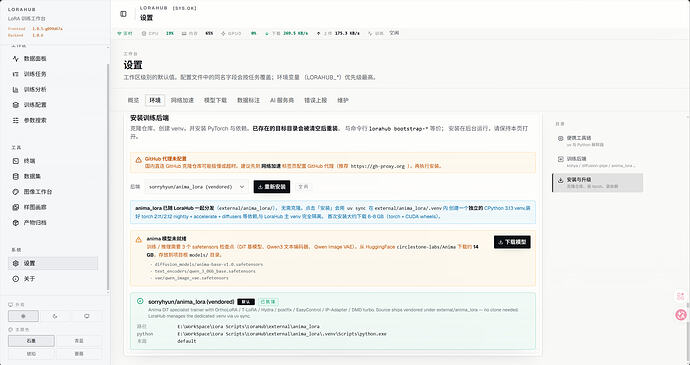The height and width of the screenshot is (365, 690).
Task: Follow the 网络加速 link in GitHub warning
Action: click(271, 166)
